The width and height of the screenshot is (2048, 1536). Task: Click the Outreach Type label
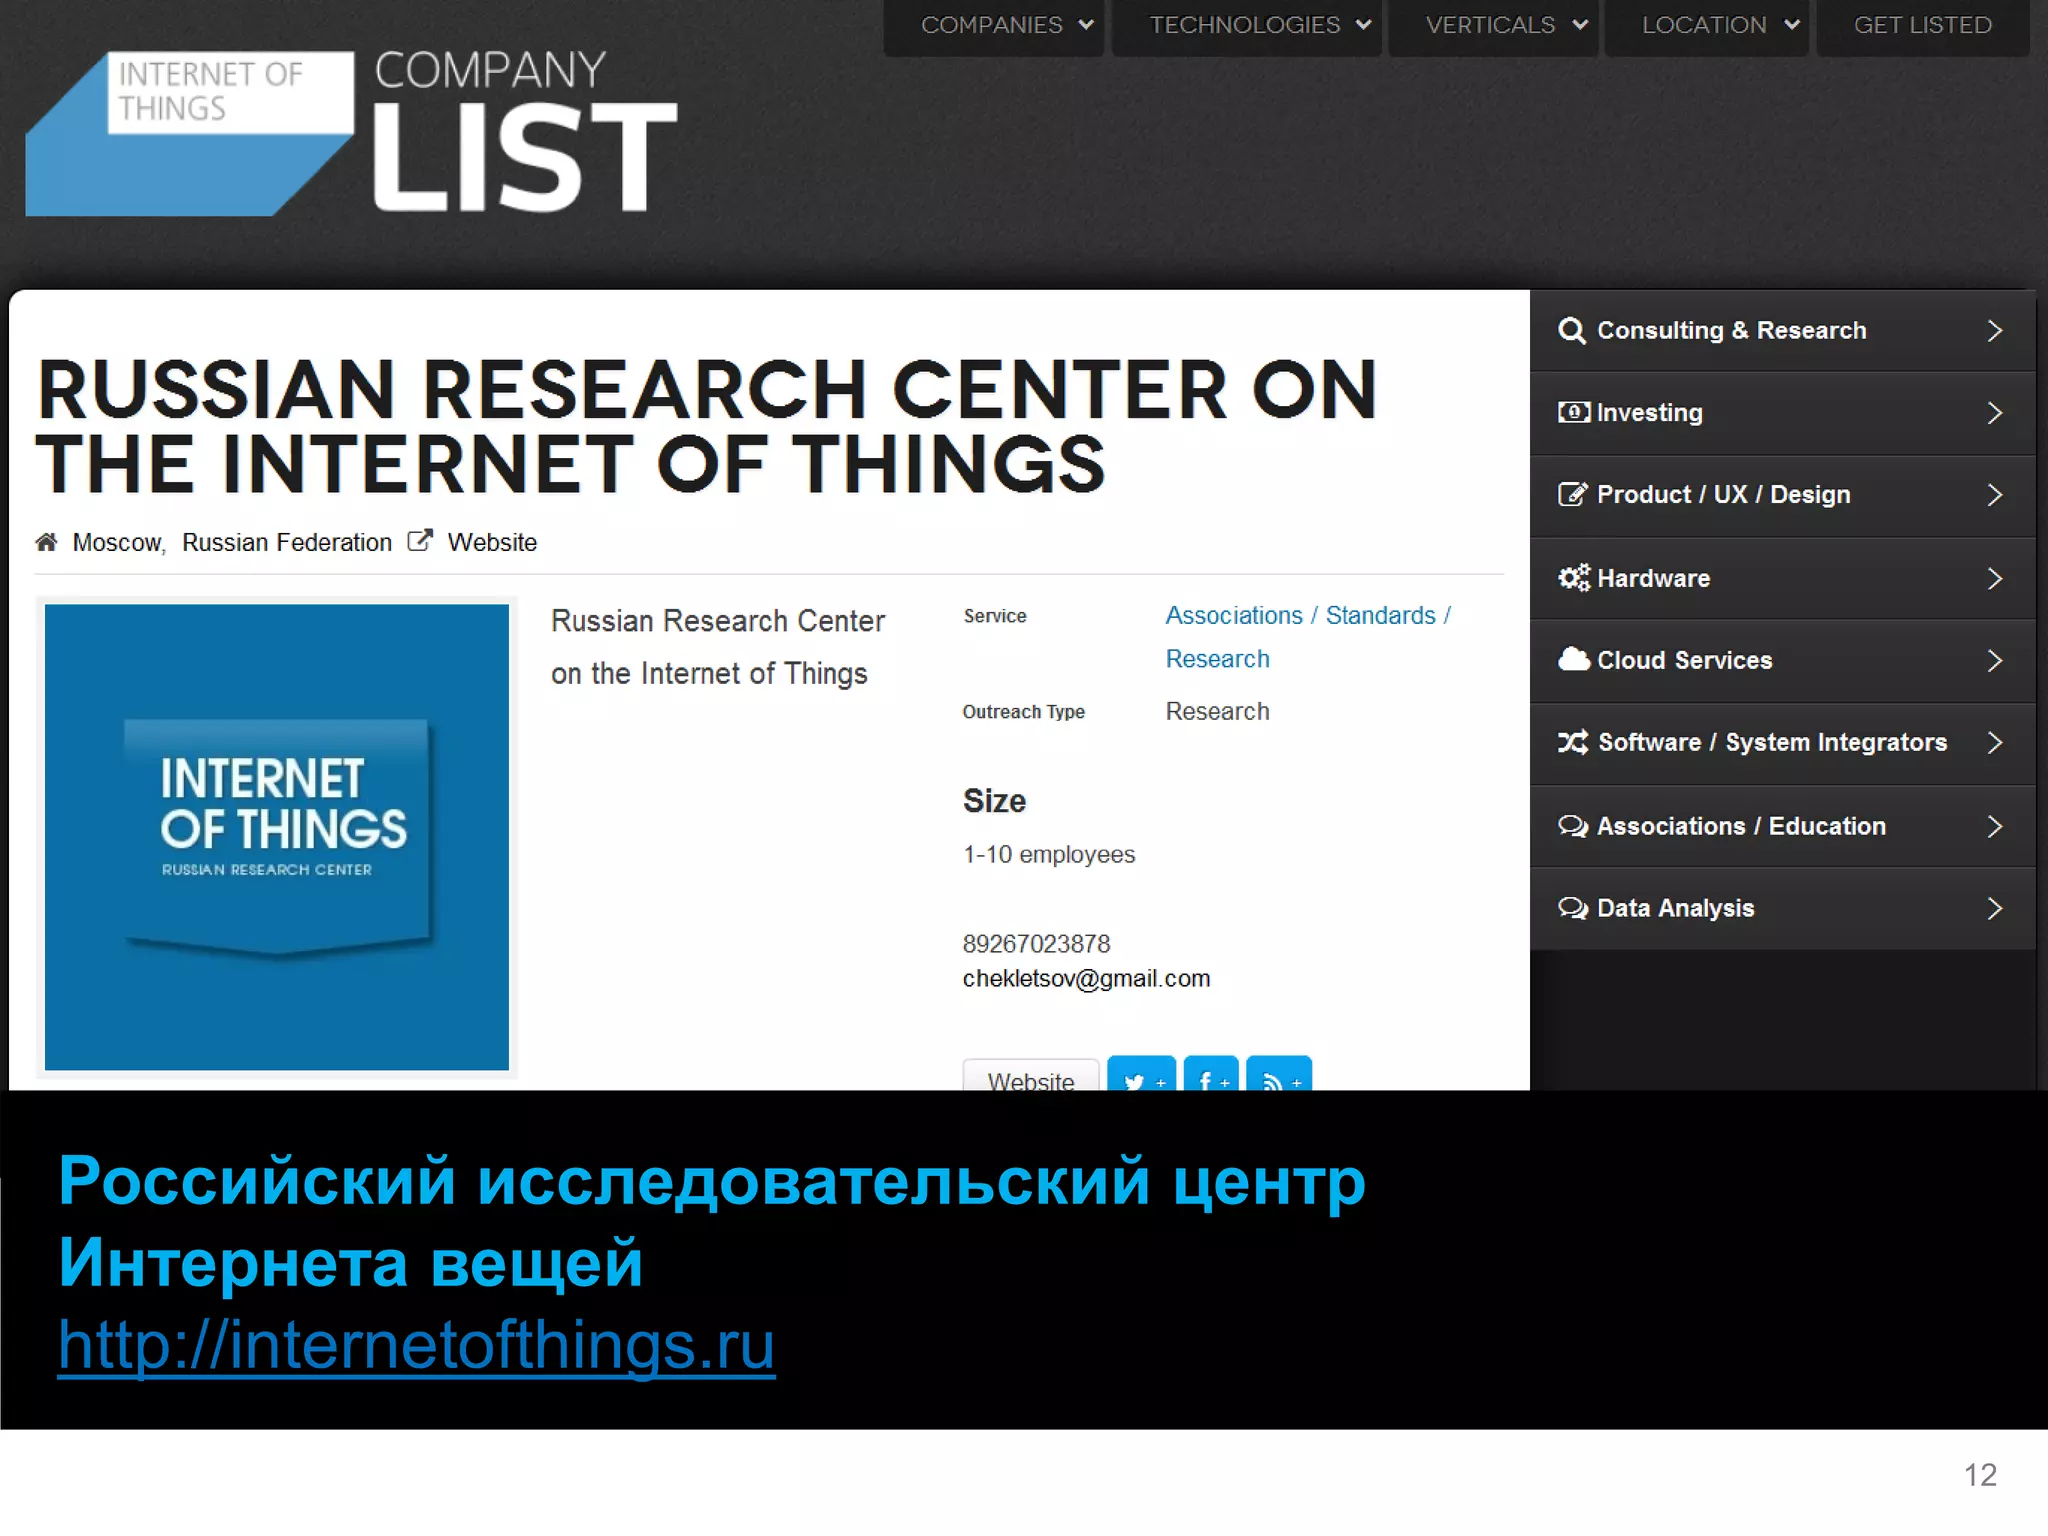coord(1023,712)
